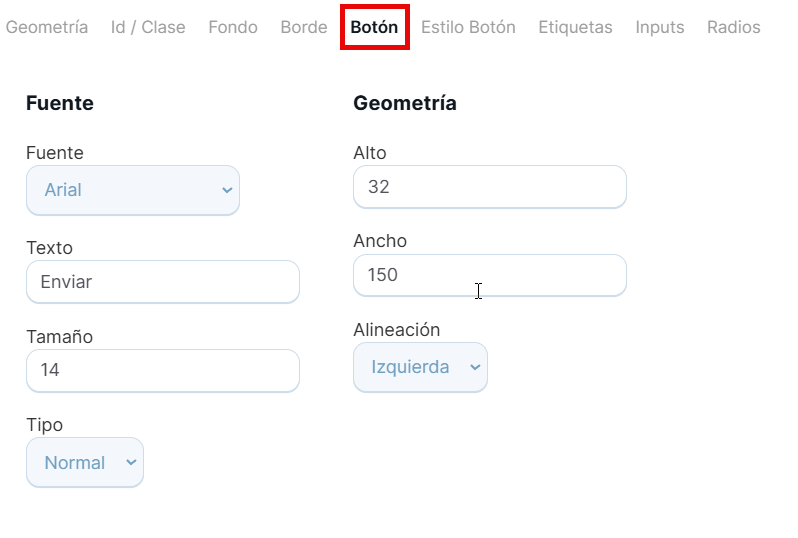Select the Fondo tab
The height and width of the screenshot is (538, 798).
pos(233,27)
